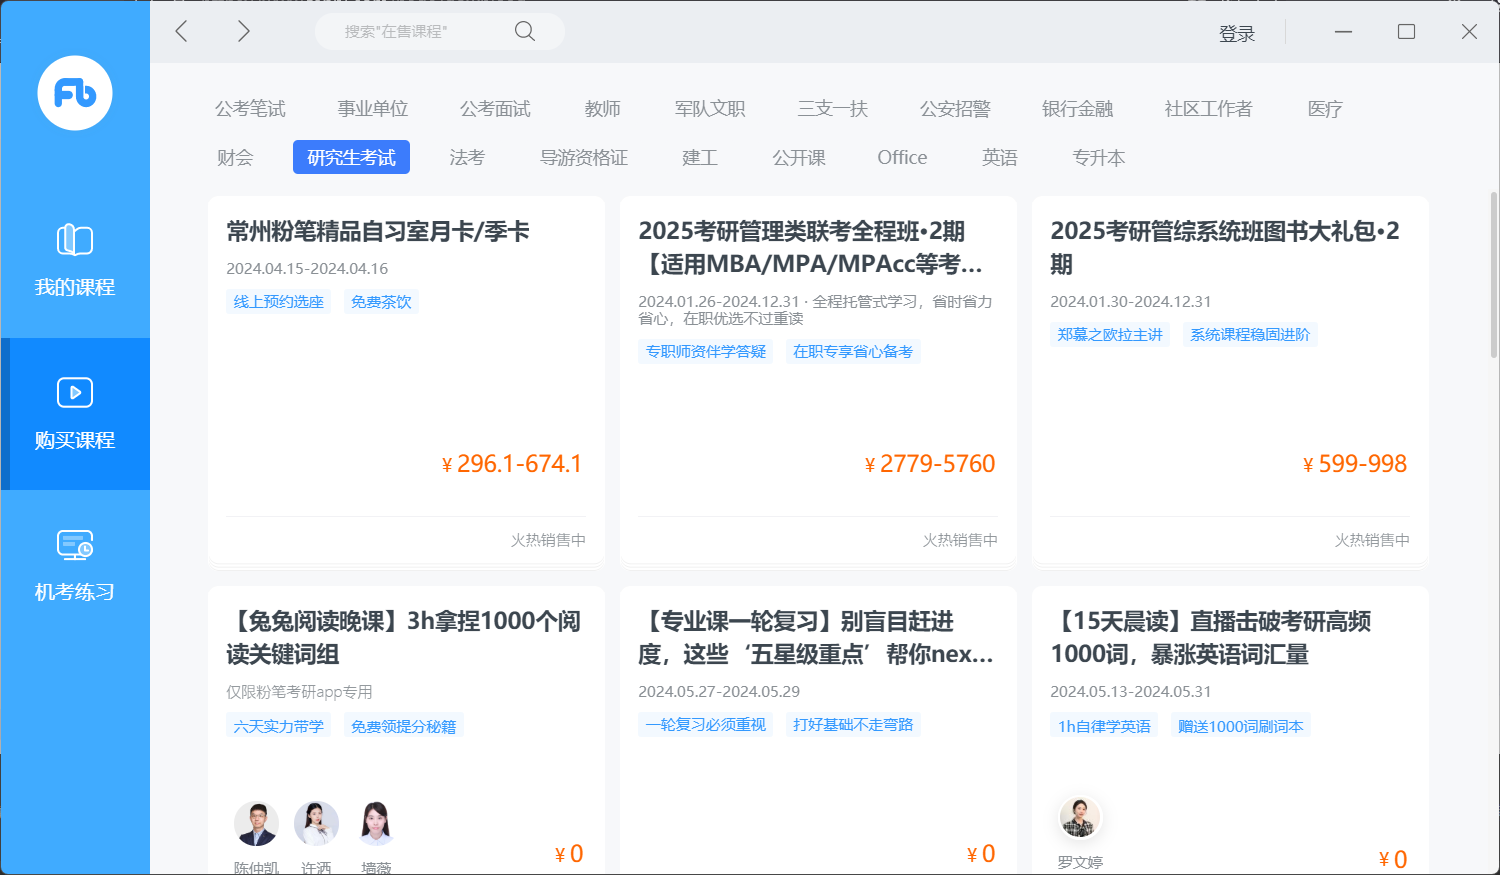Select the 财会 category tab
The height and width of the screenshot is (875, 1500).
coord(235,158)
